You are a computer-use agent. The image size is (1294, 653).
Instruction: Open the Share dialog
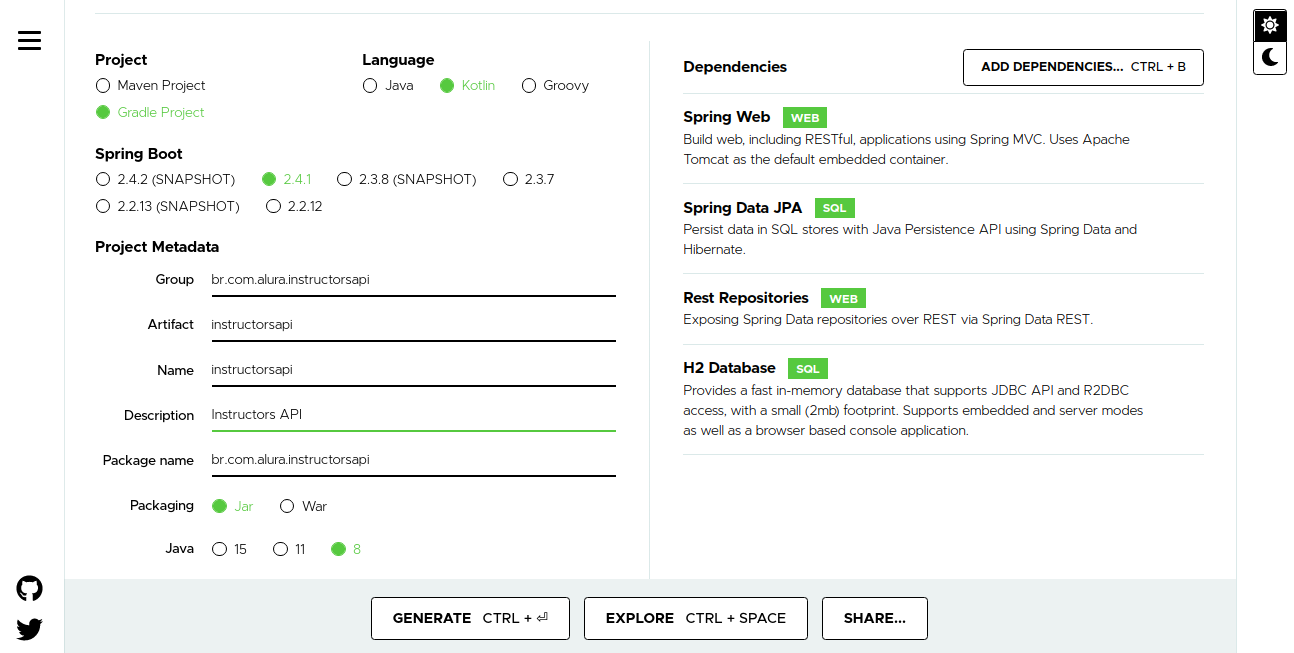874,618
